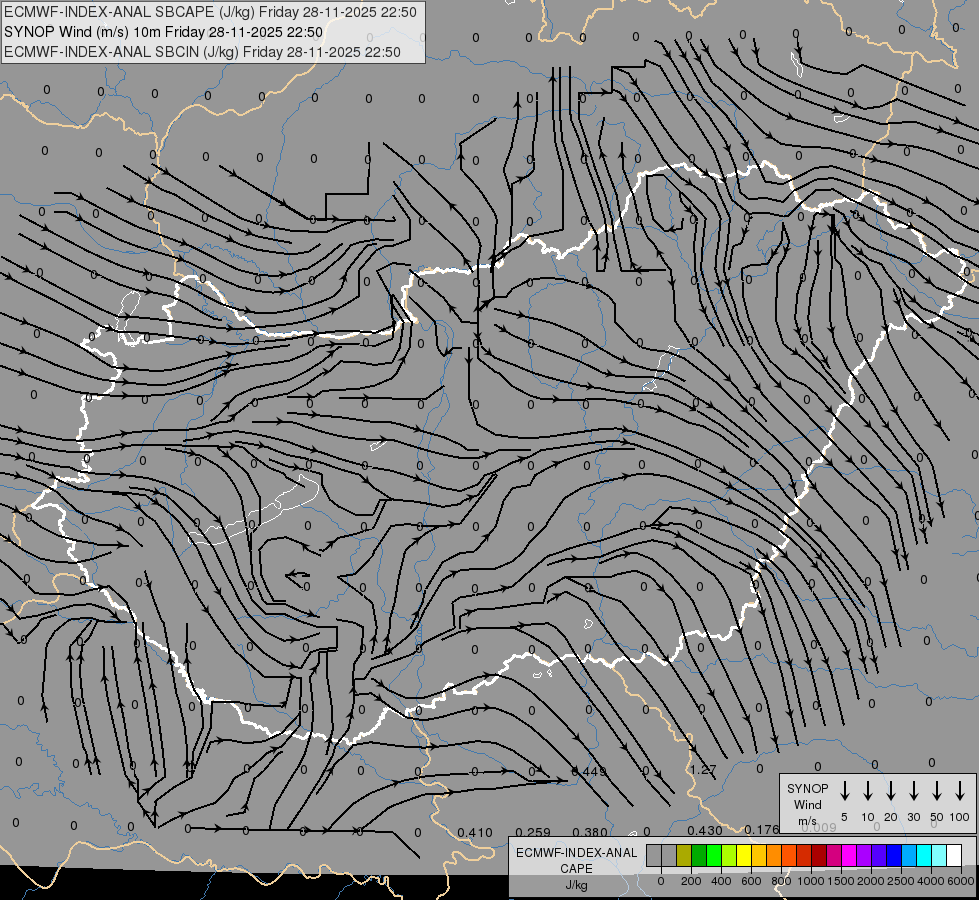Select the olive 200 J/kg CAPE swatch
The width and height of the screenshot is (979, 900).
[684, 856]
